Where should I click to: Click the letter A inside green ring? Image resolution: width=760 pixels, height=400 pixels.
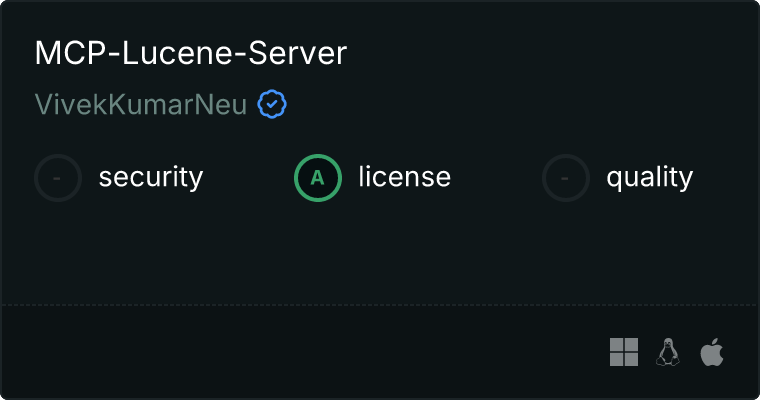[317, 178]
